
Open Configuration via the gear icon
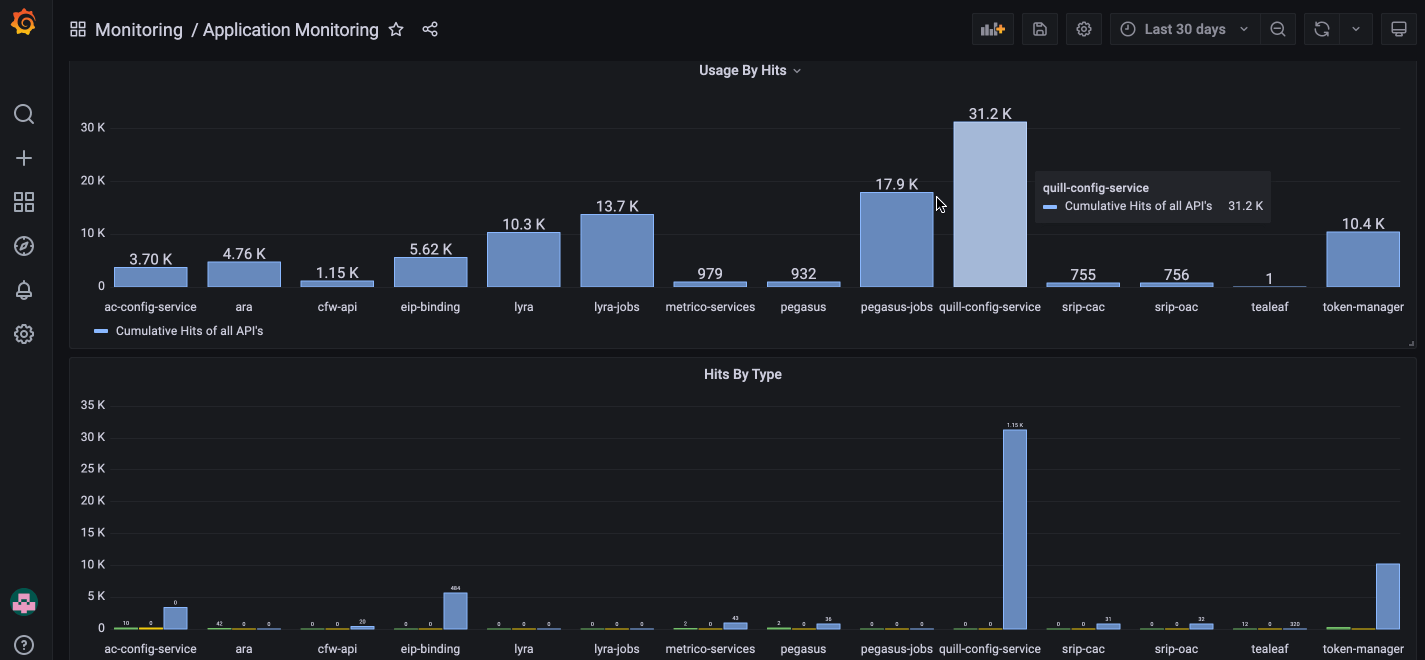(x=23, y=333)
